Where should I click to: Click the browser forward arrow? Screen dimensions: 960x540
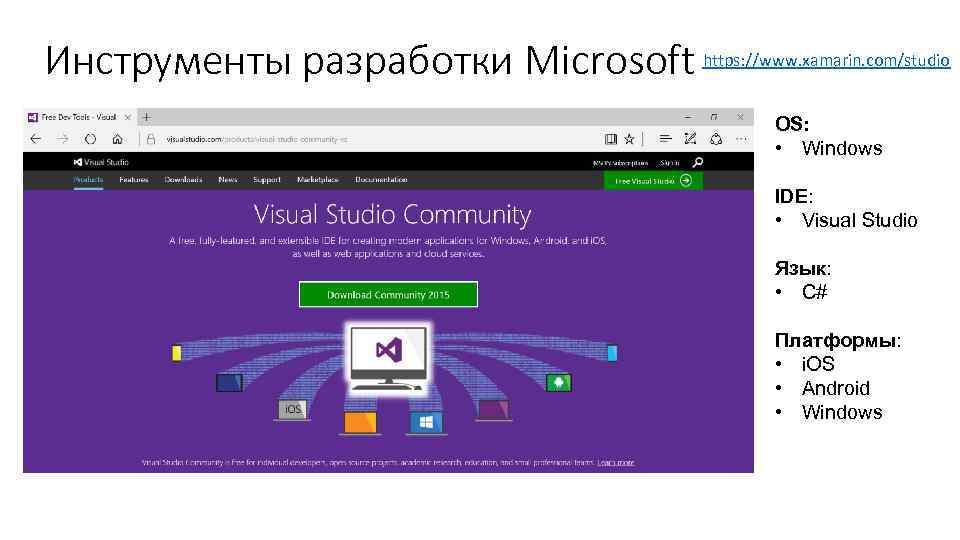(x=62, y=139)
